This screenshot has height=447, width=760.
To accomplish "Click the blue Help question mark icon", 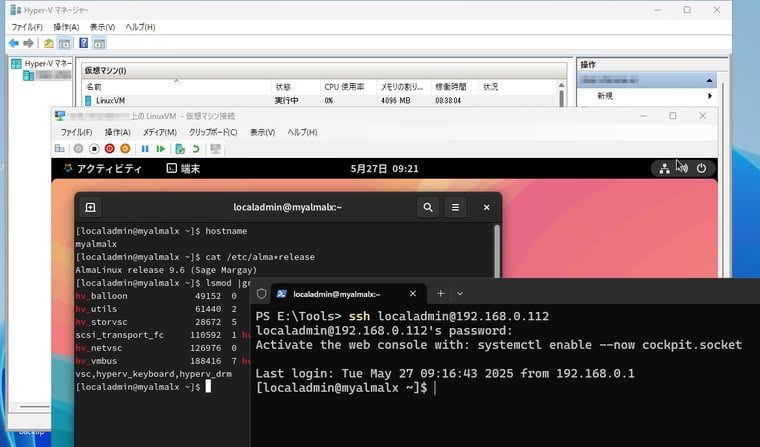I will point(83,43).
